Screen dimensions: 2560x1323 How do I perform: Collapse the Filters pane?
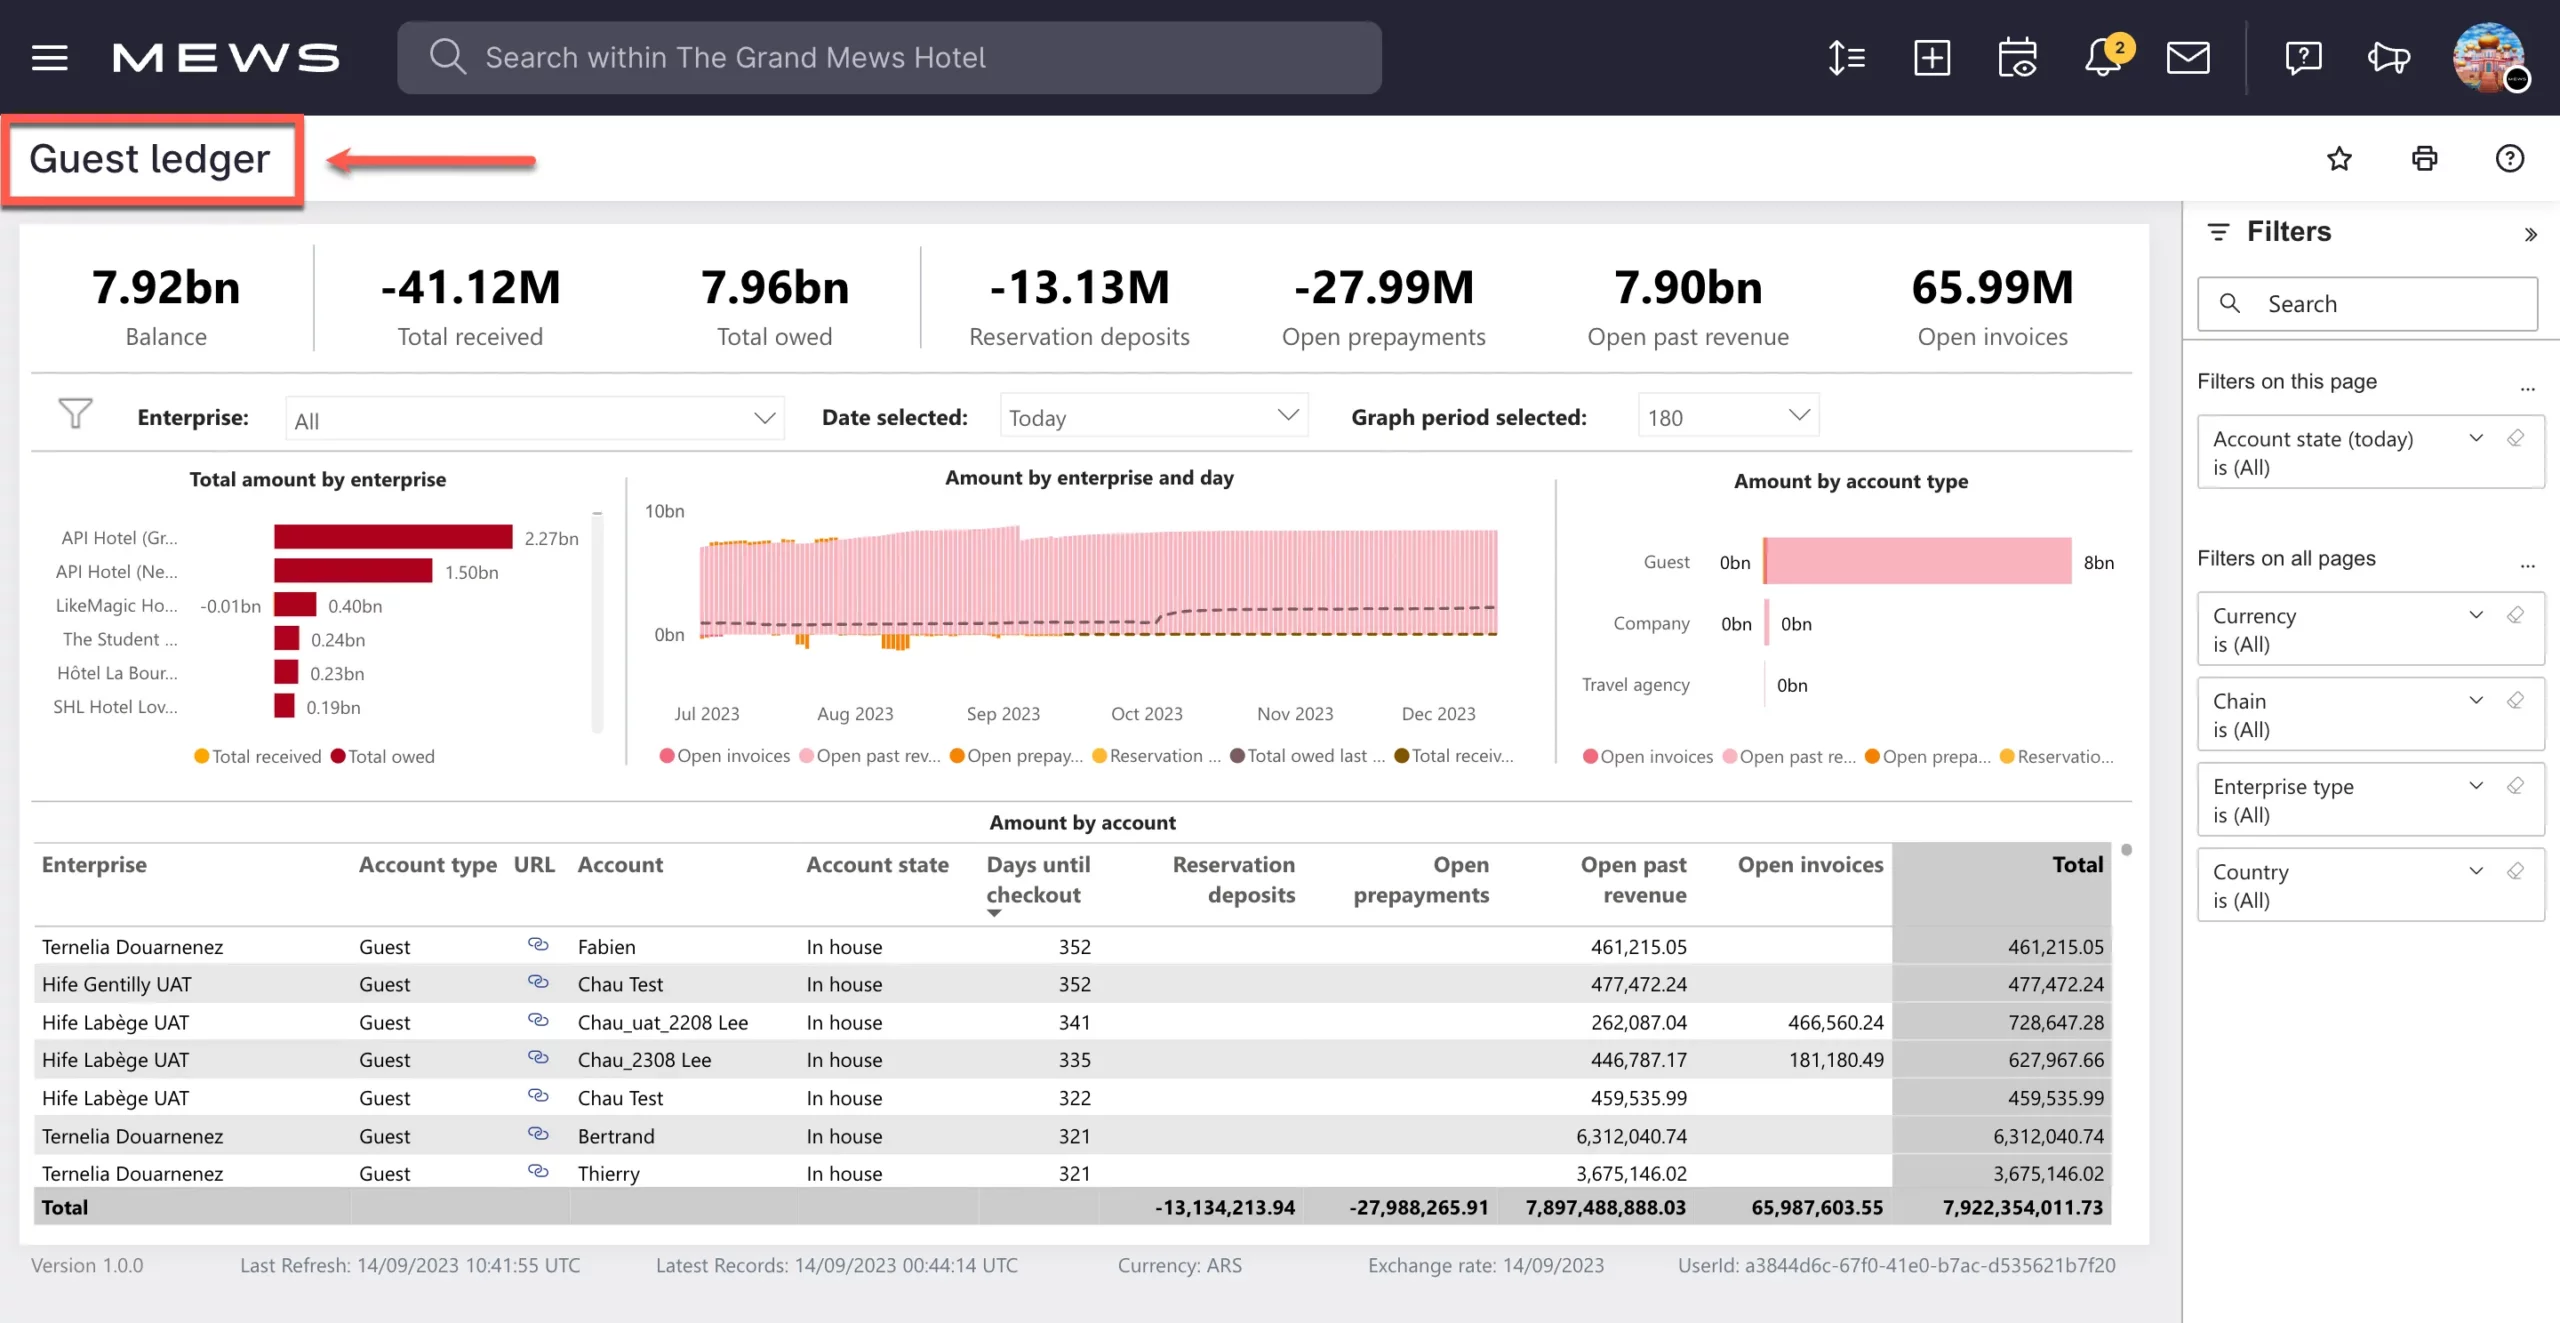[2530, 235]
